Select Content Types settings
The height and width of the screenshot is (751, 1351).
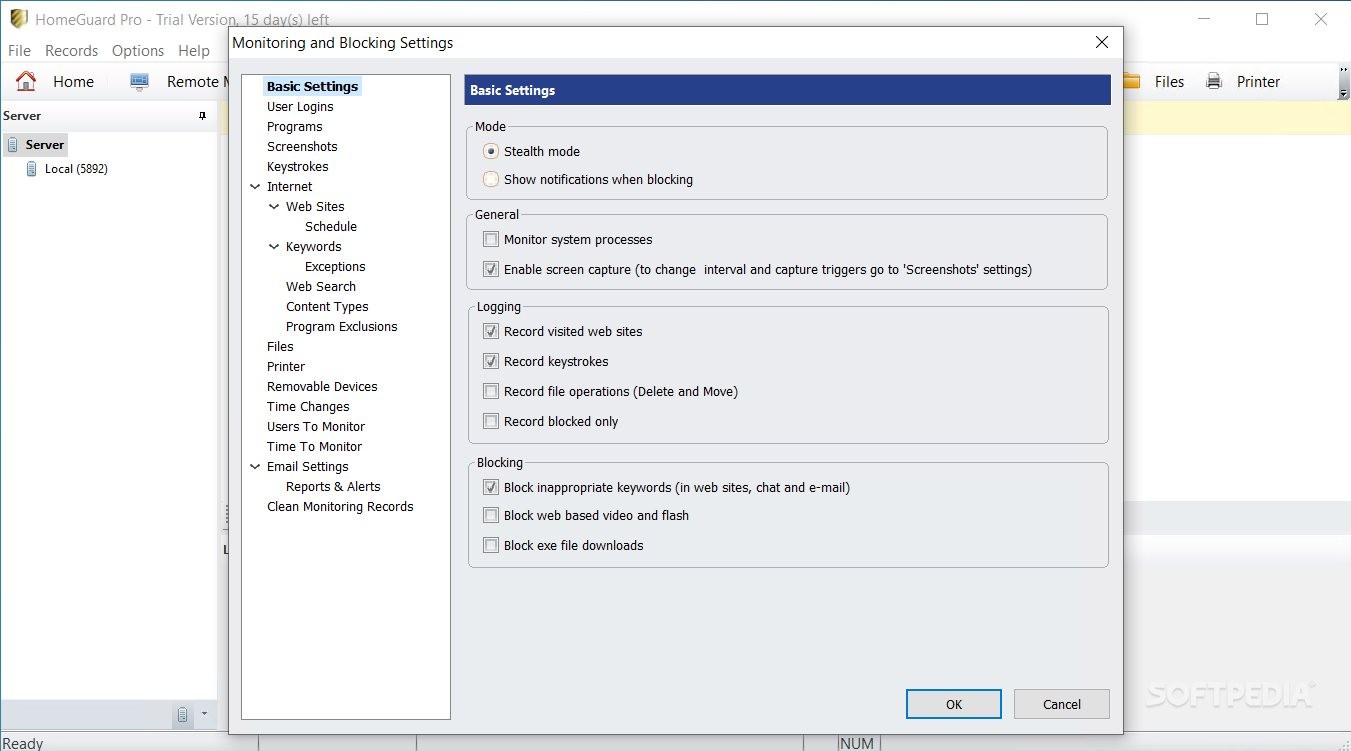pos(327,307)
